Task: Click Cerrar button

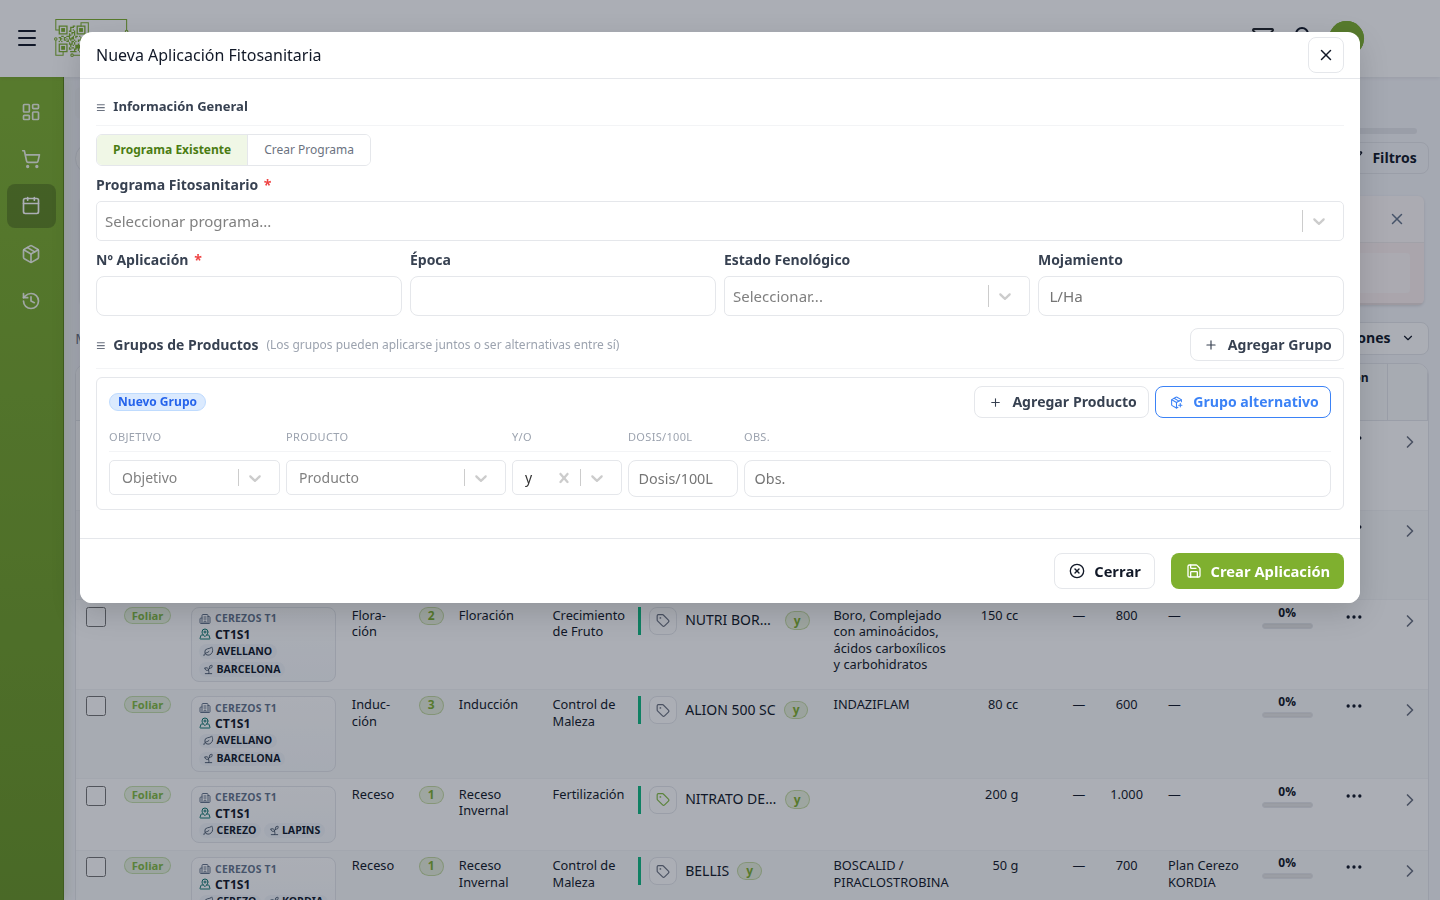Action: tap(1104, 572)
